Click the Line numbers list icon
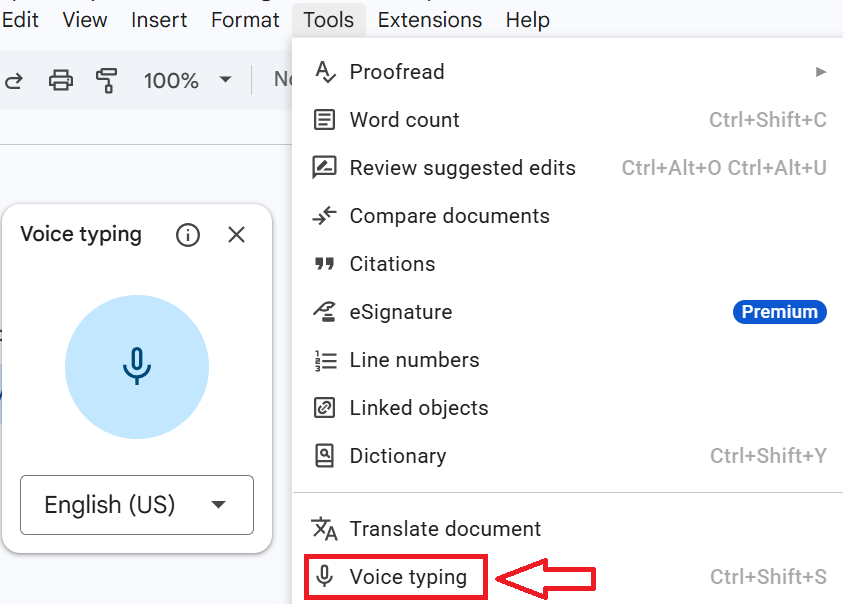 (325, 360)
